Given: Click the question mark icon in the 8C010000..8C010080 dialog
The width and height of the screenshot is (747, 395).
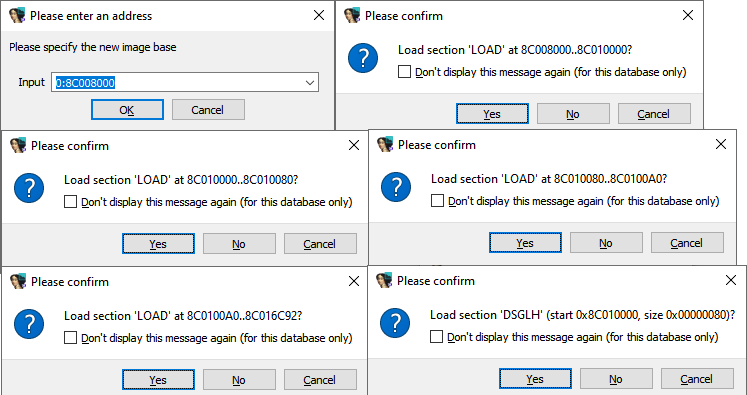Looking at the screenshot, I should [x=29, y=188].
